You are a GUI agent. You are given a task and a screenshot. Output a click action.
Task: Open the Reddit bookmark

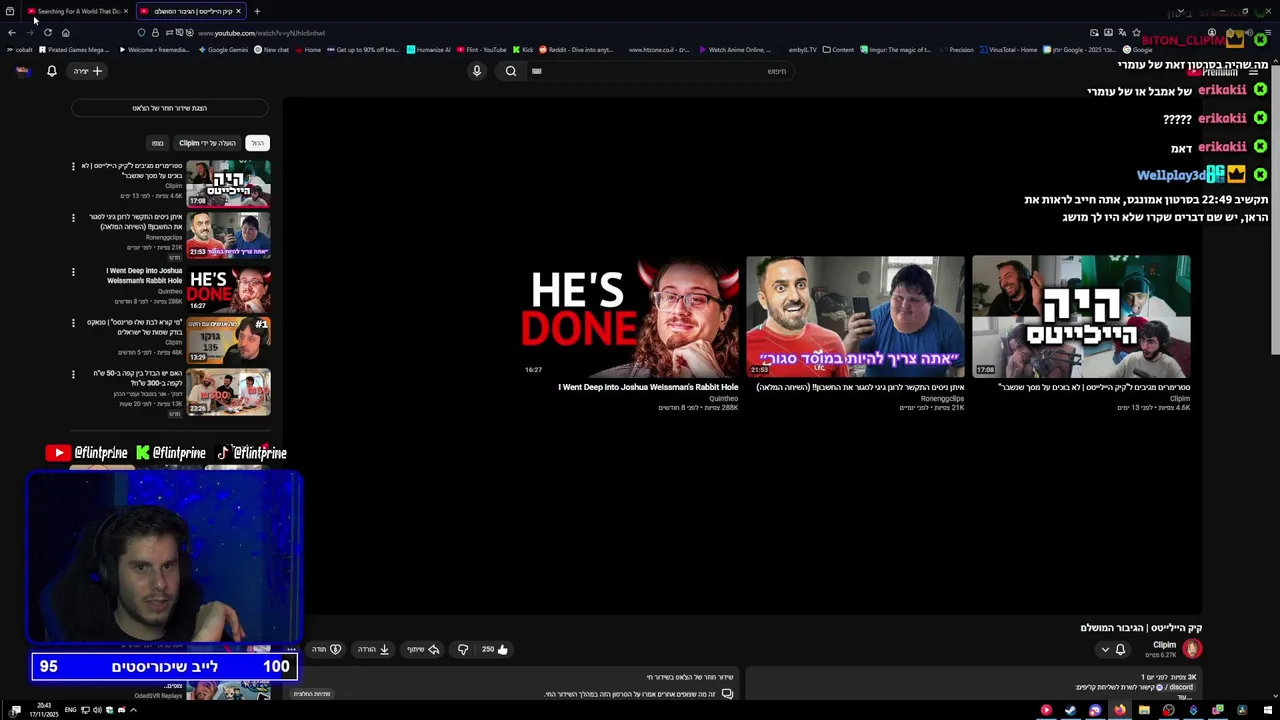[x=576, y=50]
